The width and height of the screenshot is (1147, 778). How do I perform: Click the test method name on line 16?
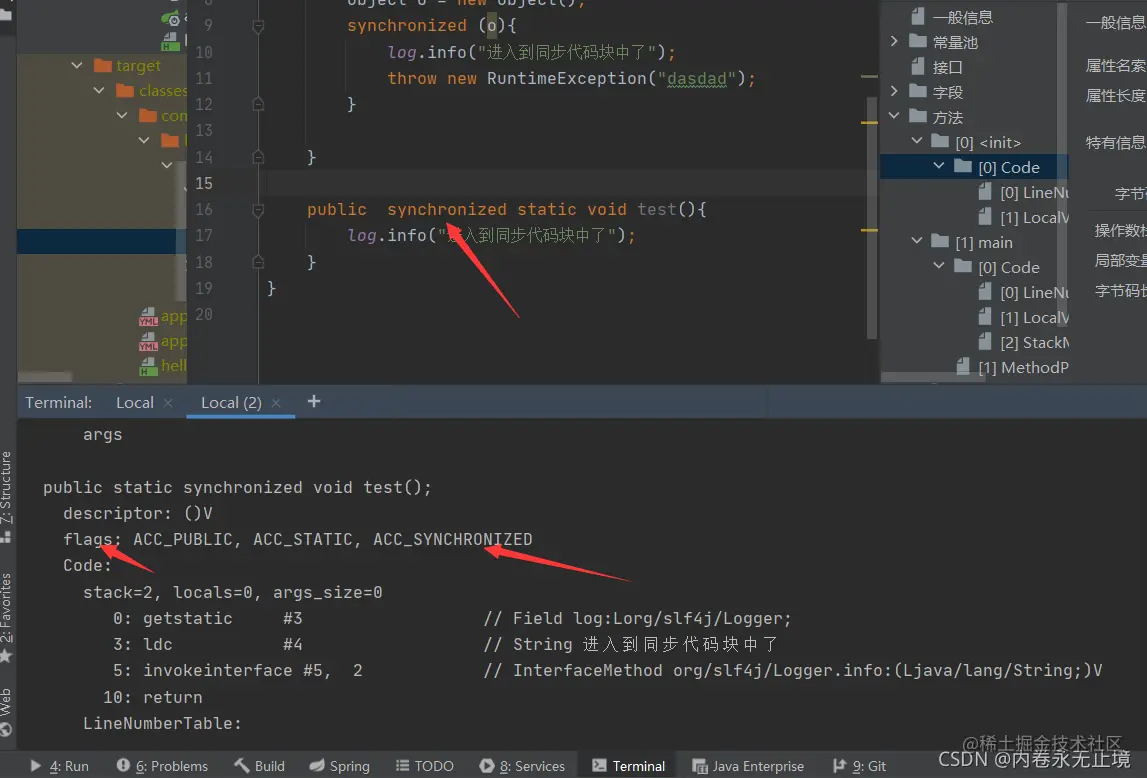click(x=657, y=209)
